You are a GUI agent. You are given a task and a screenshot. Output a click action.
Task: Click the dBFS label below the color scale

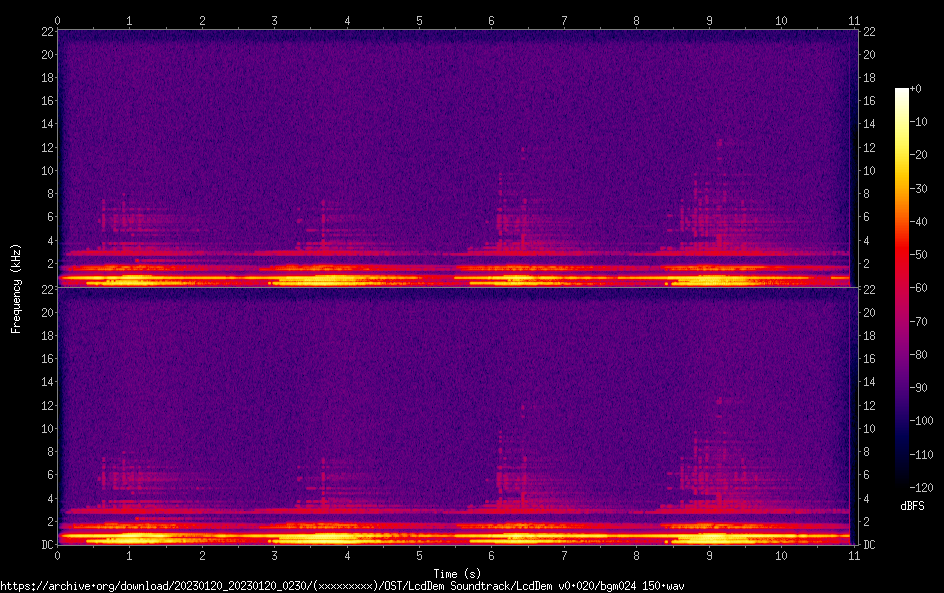[911, 507]
